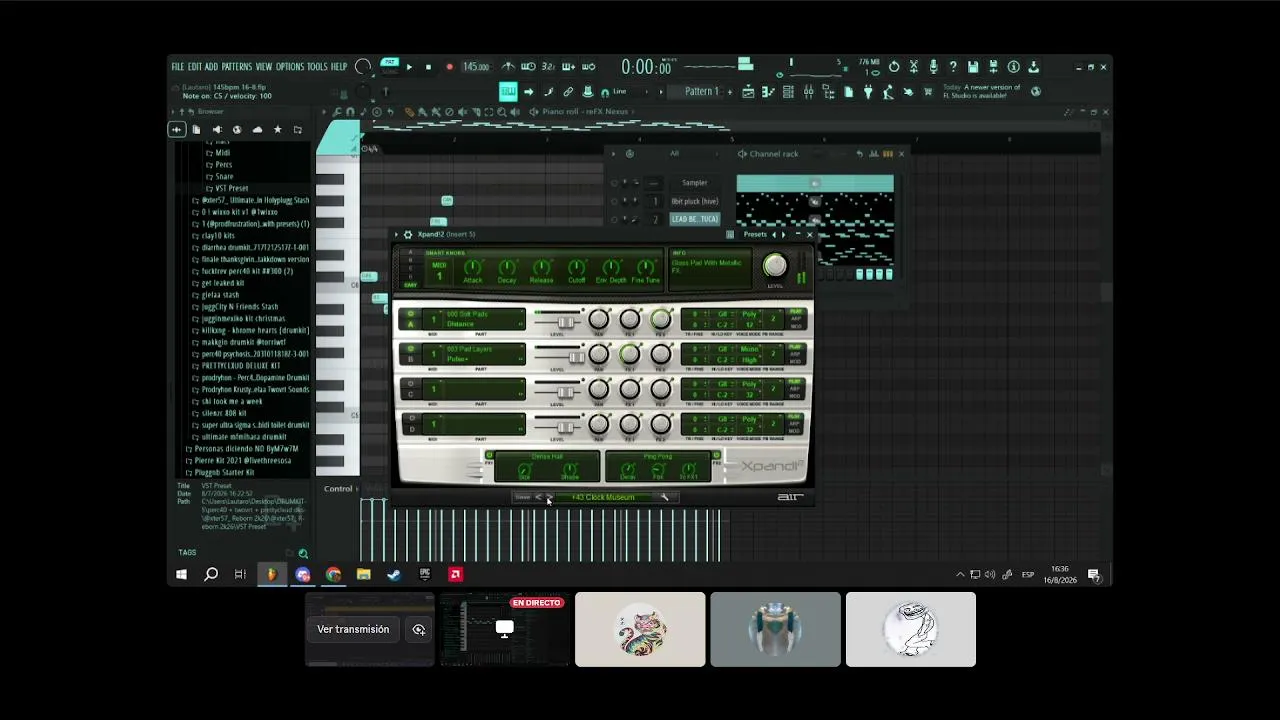Viewport: 1280px width, 720px height.
Task: Select the 8bit pluck (hive) channel
Action: click(x=694, y=201)
